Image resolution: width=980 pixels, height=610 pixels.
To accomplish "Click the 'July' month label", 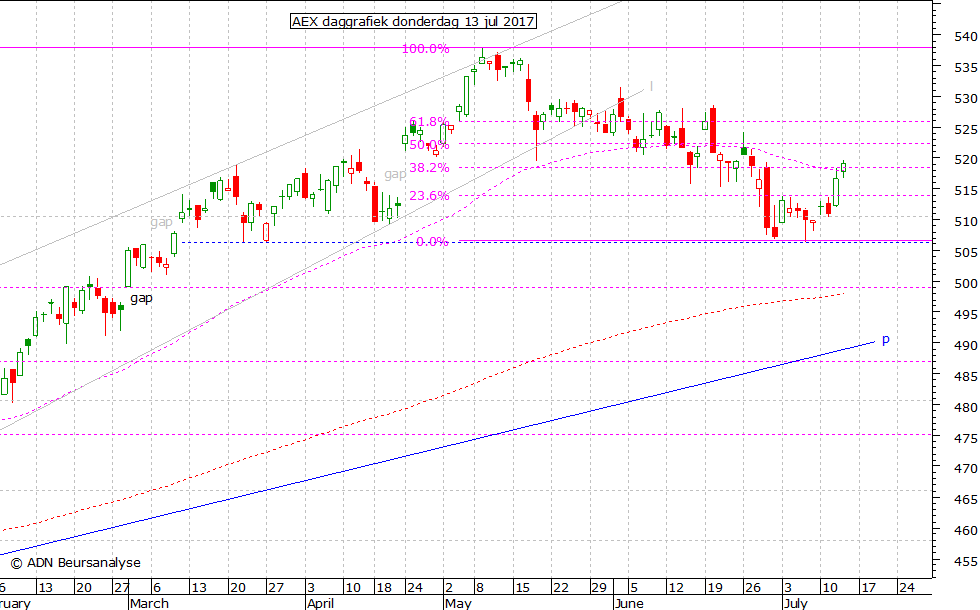I will [x=796, y=603].
